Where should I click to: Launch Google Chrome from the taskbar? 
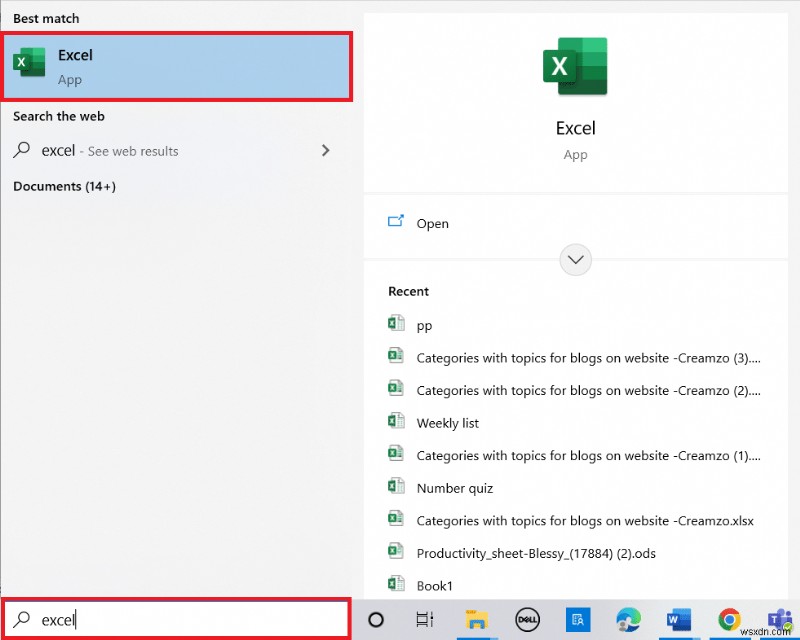729,620
